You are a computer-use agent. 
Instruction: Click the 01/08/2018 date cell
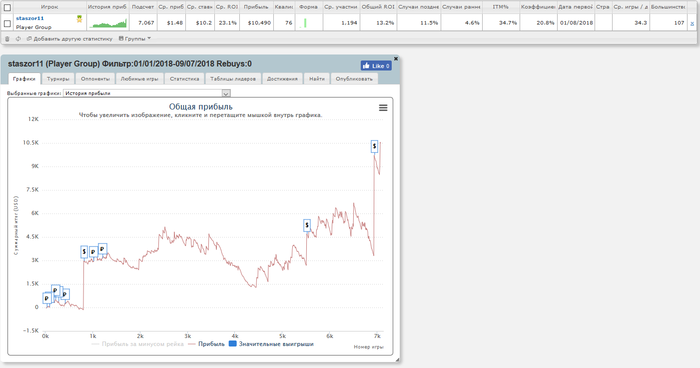click(576, 23)
